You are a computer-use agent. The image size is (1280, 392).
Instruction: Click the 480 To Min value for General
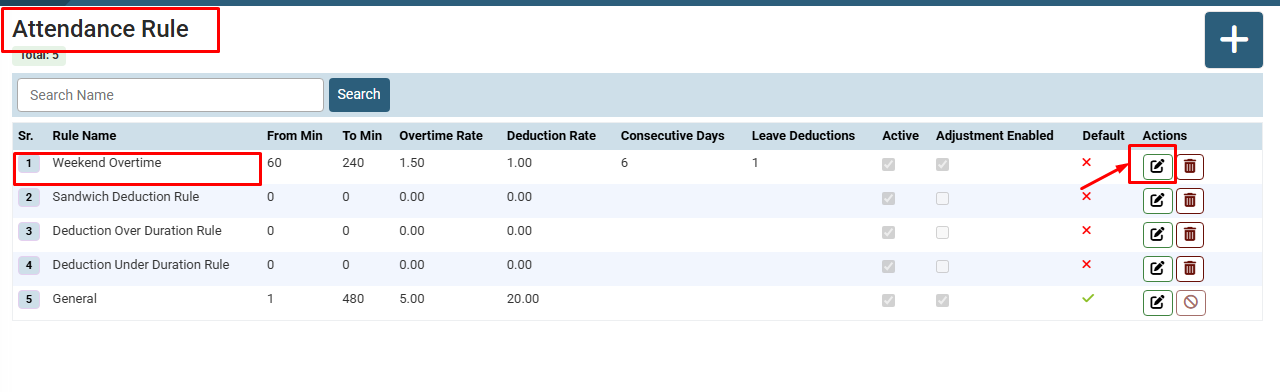353,298
